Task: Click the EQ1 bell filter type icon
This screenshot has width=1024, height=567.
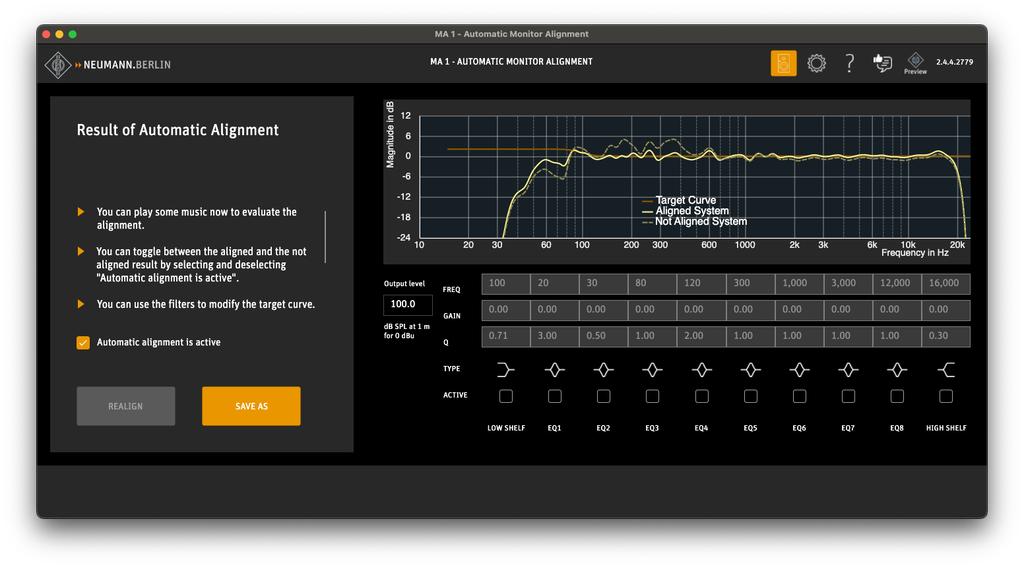Action: pos(554,370)
